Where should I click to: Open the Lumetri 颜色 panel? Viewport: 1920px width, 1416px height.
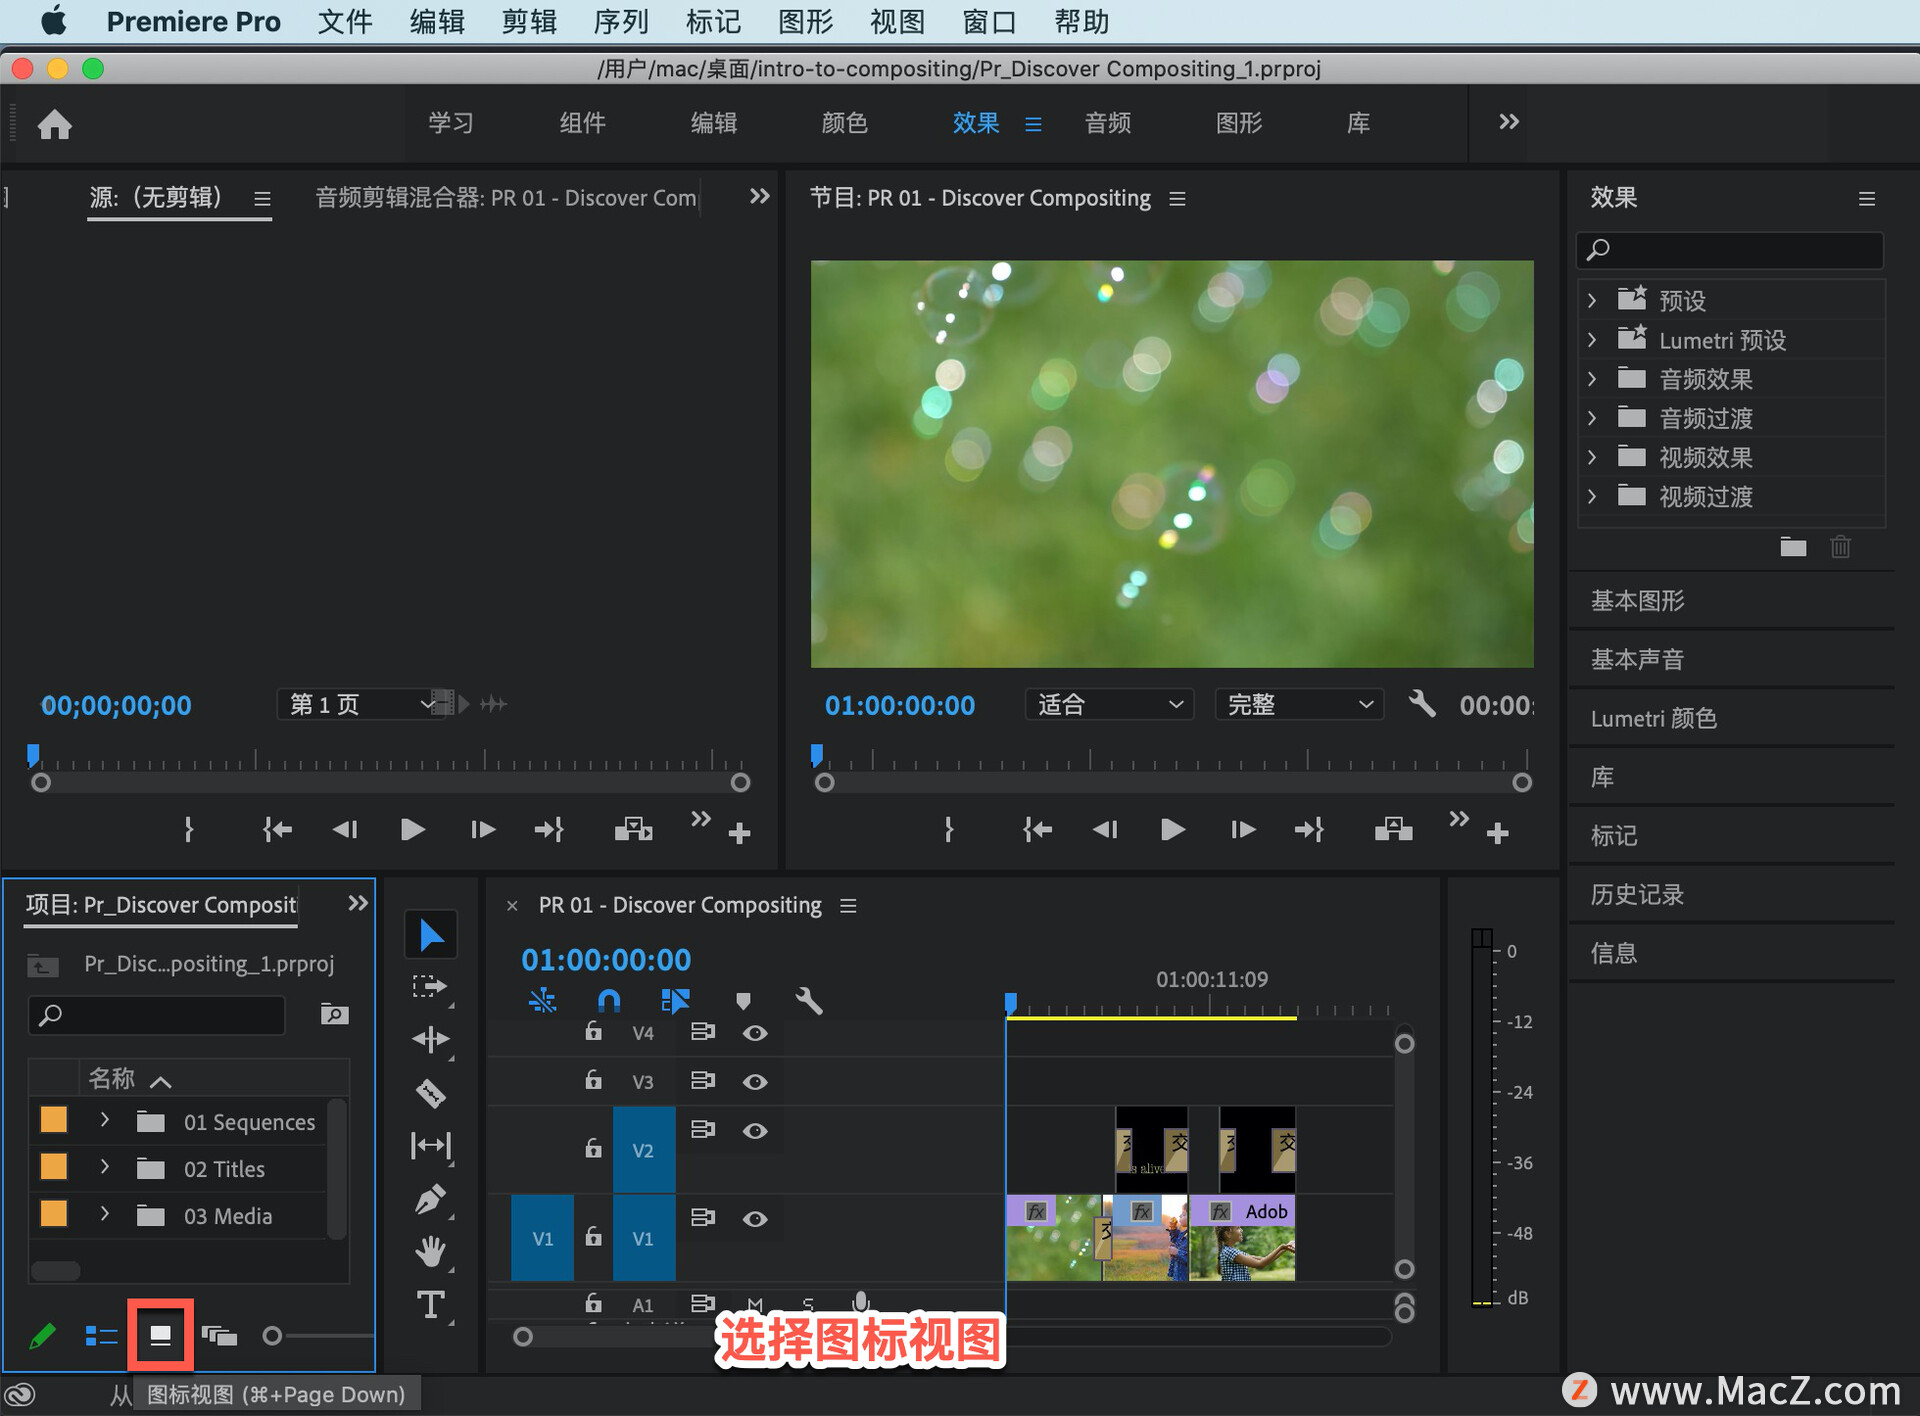(x=1653, y=718)
